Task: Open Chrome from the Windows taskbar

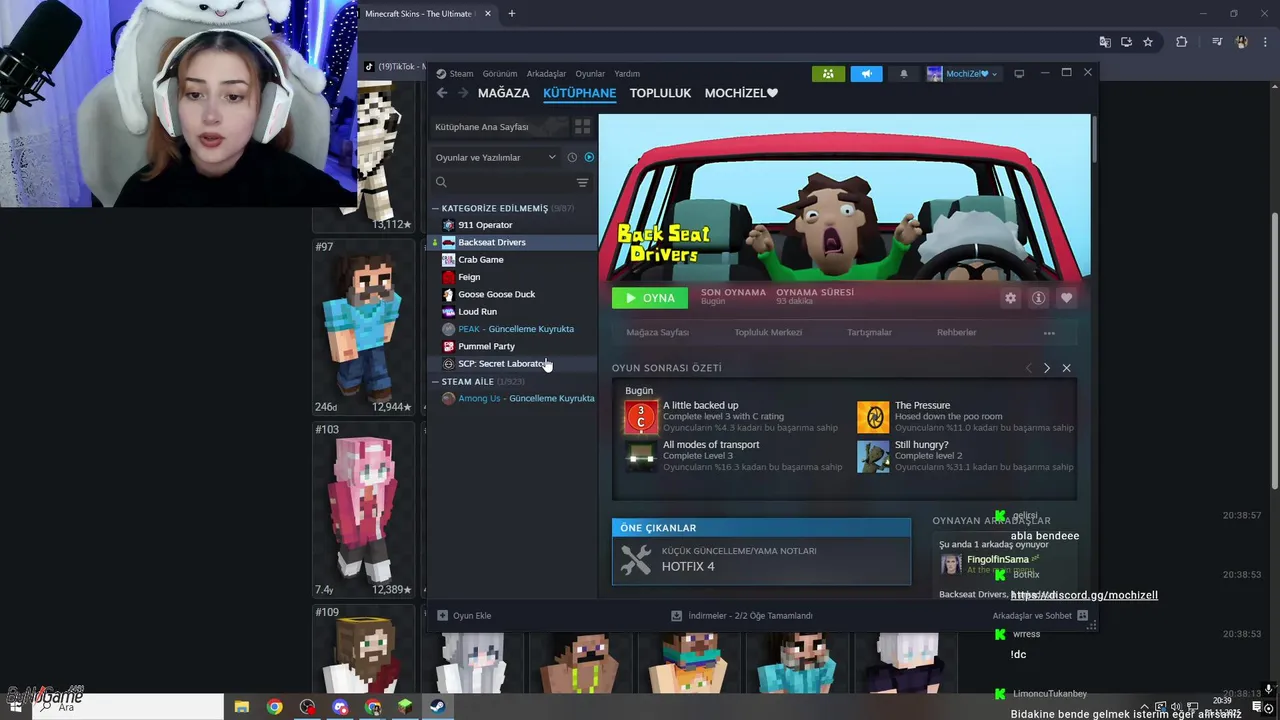Action: (x=274, y=707)
